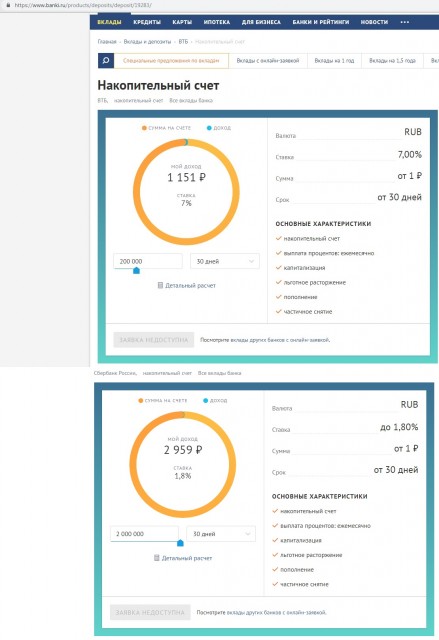
Task: Click the padlock icon in the address bar
Action: (x=8, y=5)
